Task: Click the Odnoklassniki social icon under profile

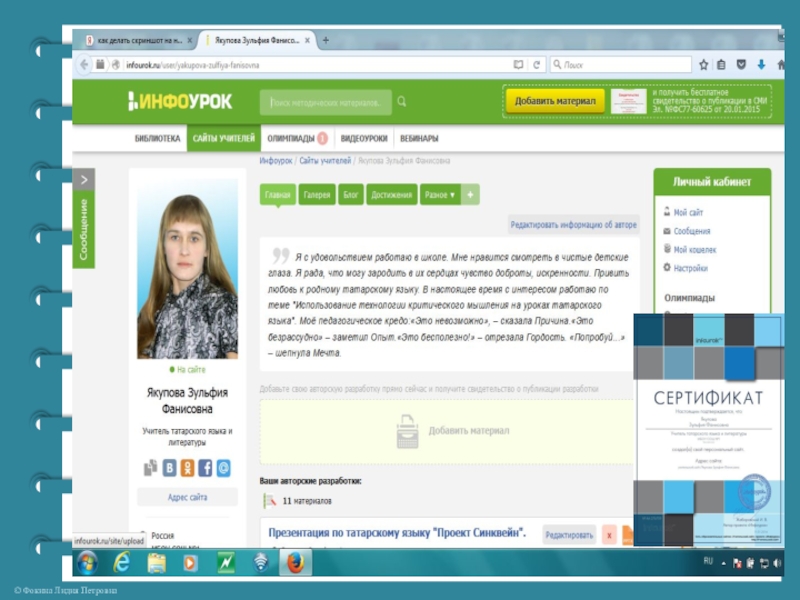Action: [x=187, y=468]
